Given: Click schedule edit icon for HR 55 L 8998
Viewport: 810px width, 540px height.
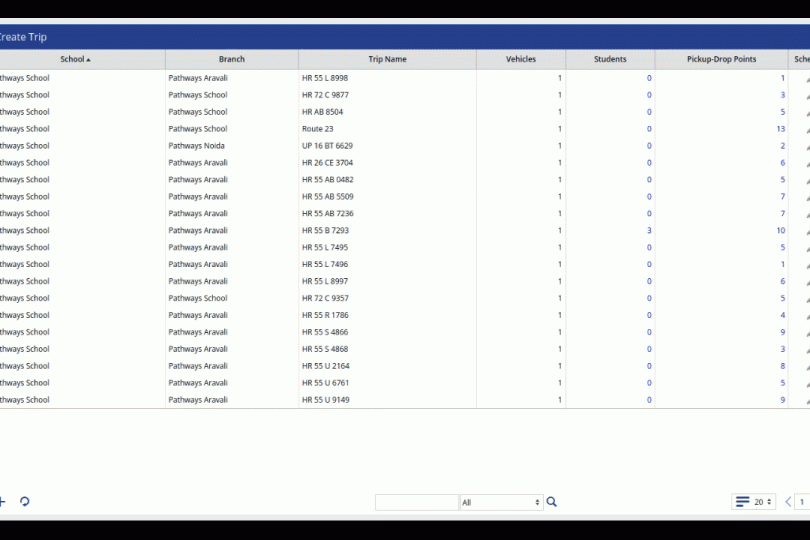Looking at the screenshot, I should click(806, 79).
